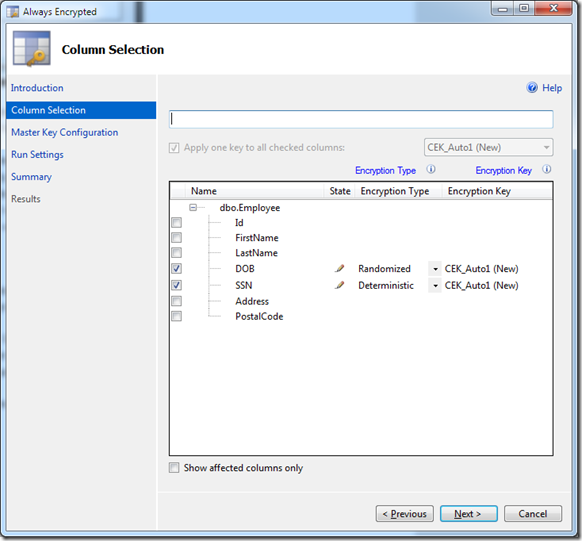This screenshot has height=541, width=582.
Task: Click the pencil state icon for SSN
Action: [x=339, y=285]
